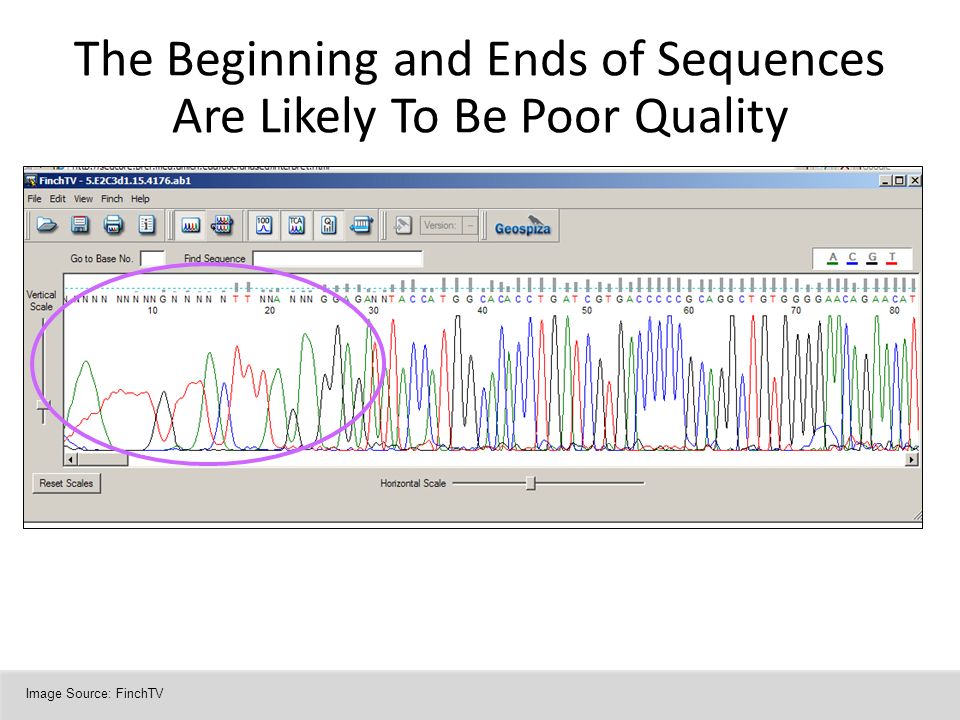Open the View menu
This screenshot has height=720, width=960.
click(x=83, y=199)
